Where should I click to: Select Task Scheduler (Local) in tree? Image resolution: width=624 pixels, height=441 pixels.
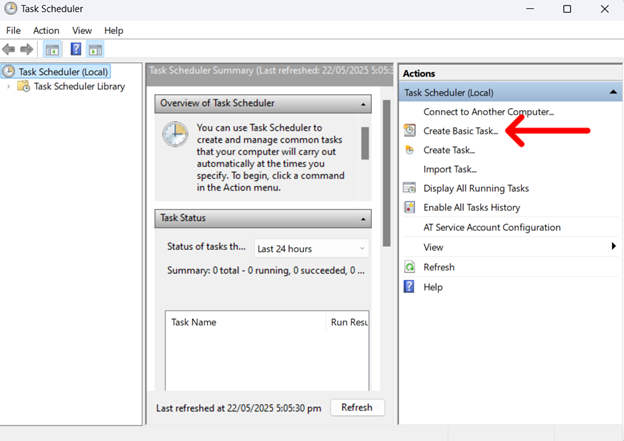(x=63, y=71)
